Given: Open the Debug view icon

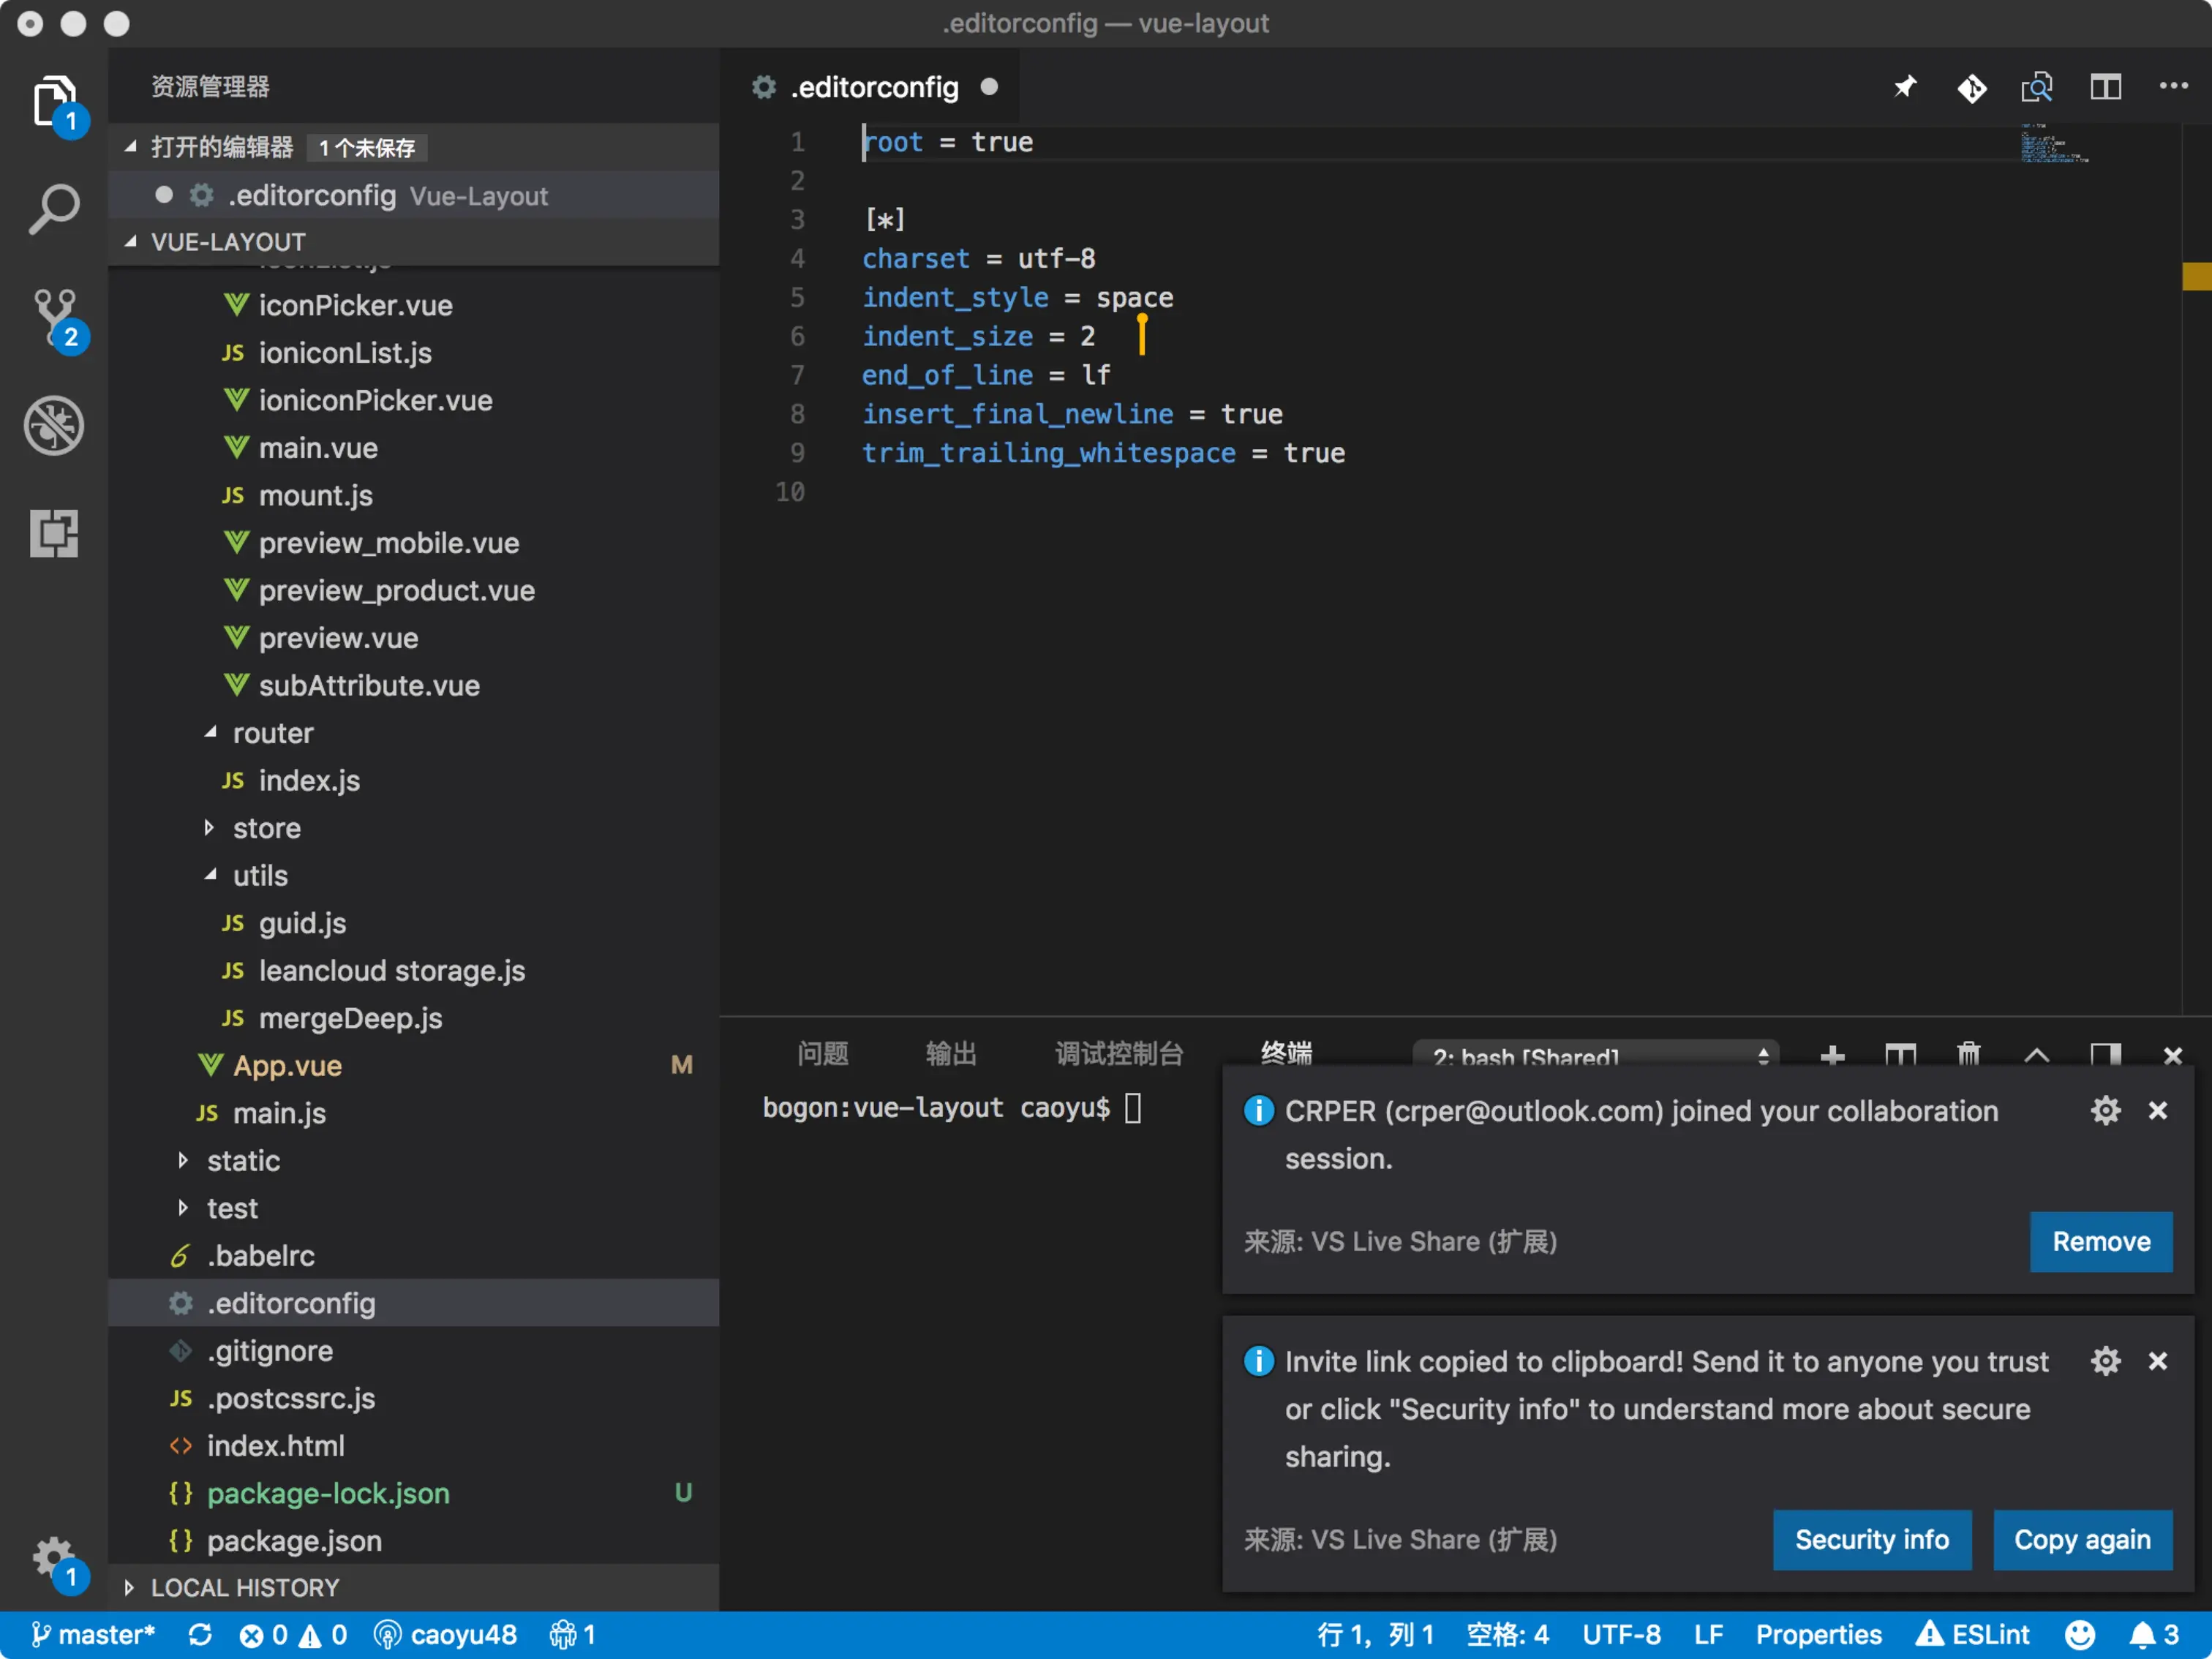Looking at the screenshot, I should tap(54, 425).
